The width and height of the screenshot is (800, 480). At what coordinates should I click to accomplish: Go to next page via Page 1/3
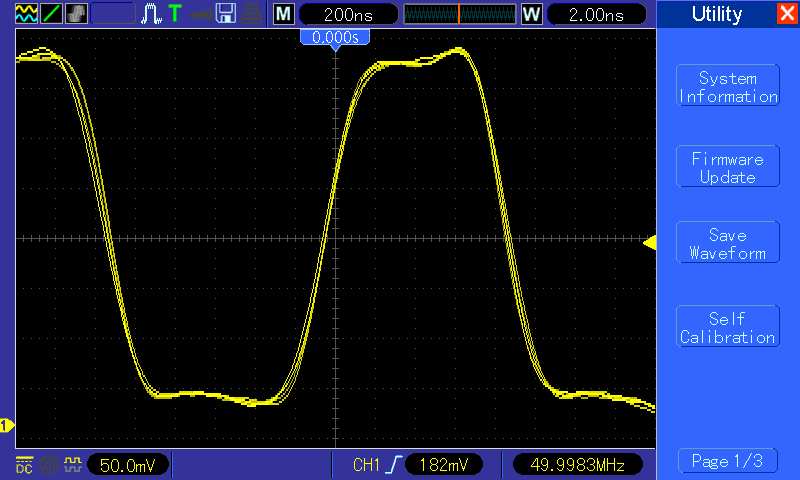(x=728, y=461)
